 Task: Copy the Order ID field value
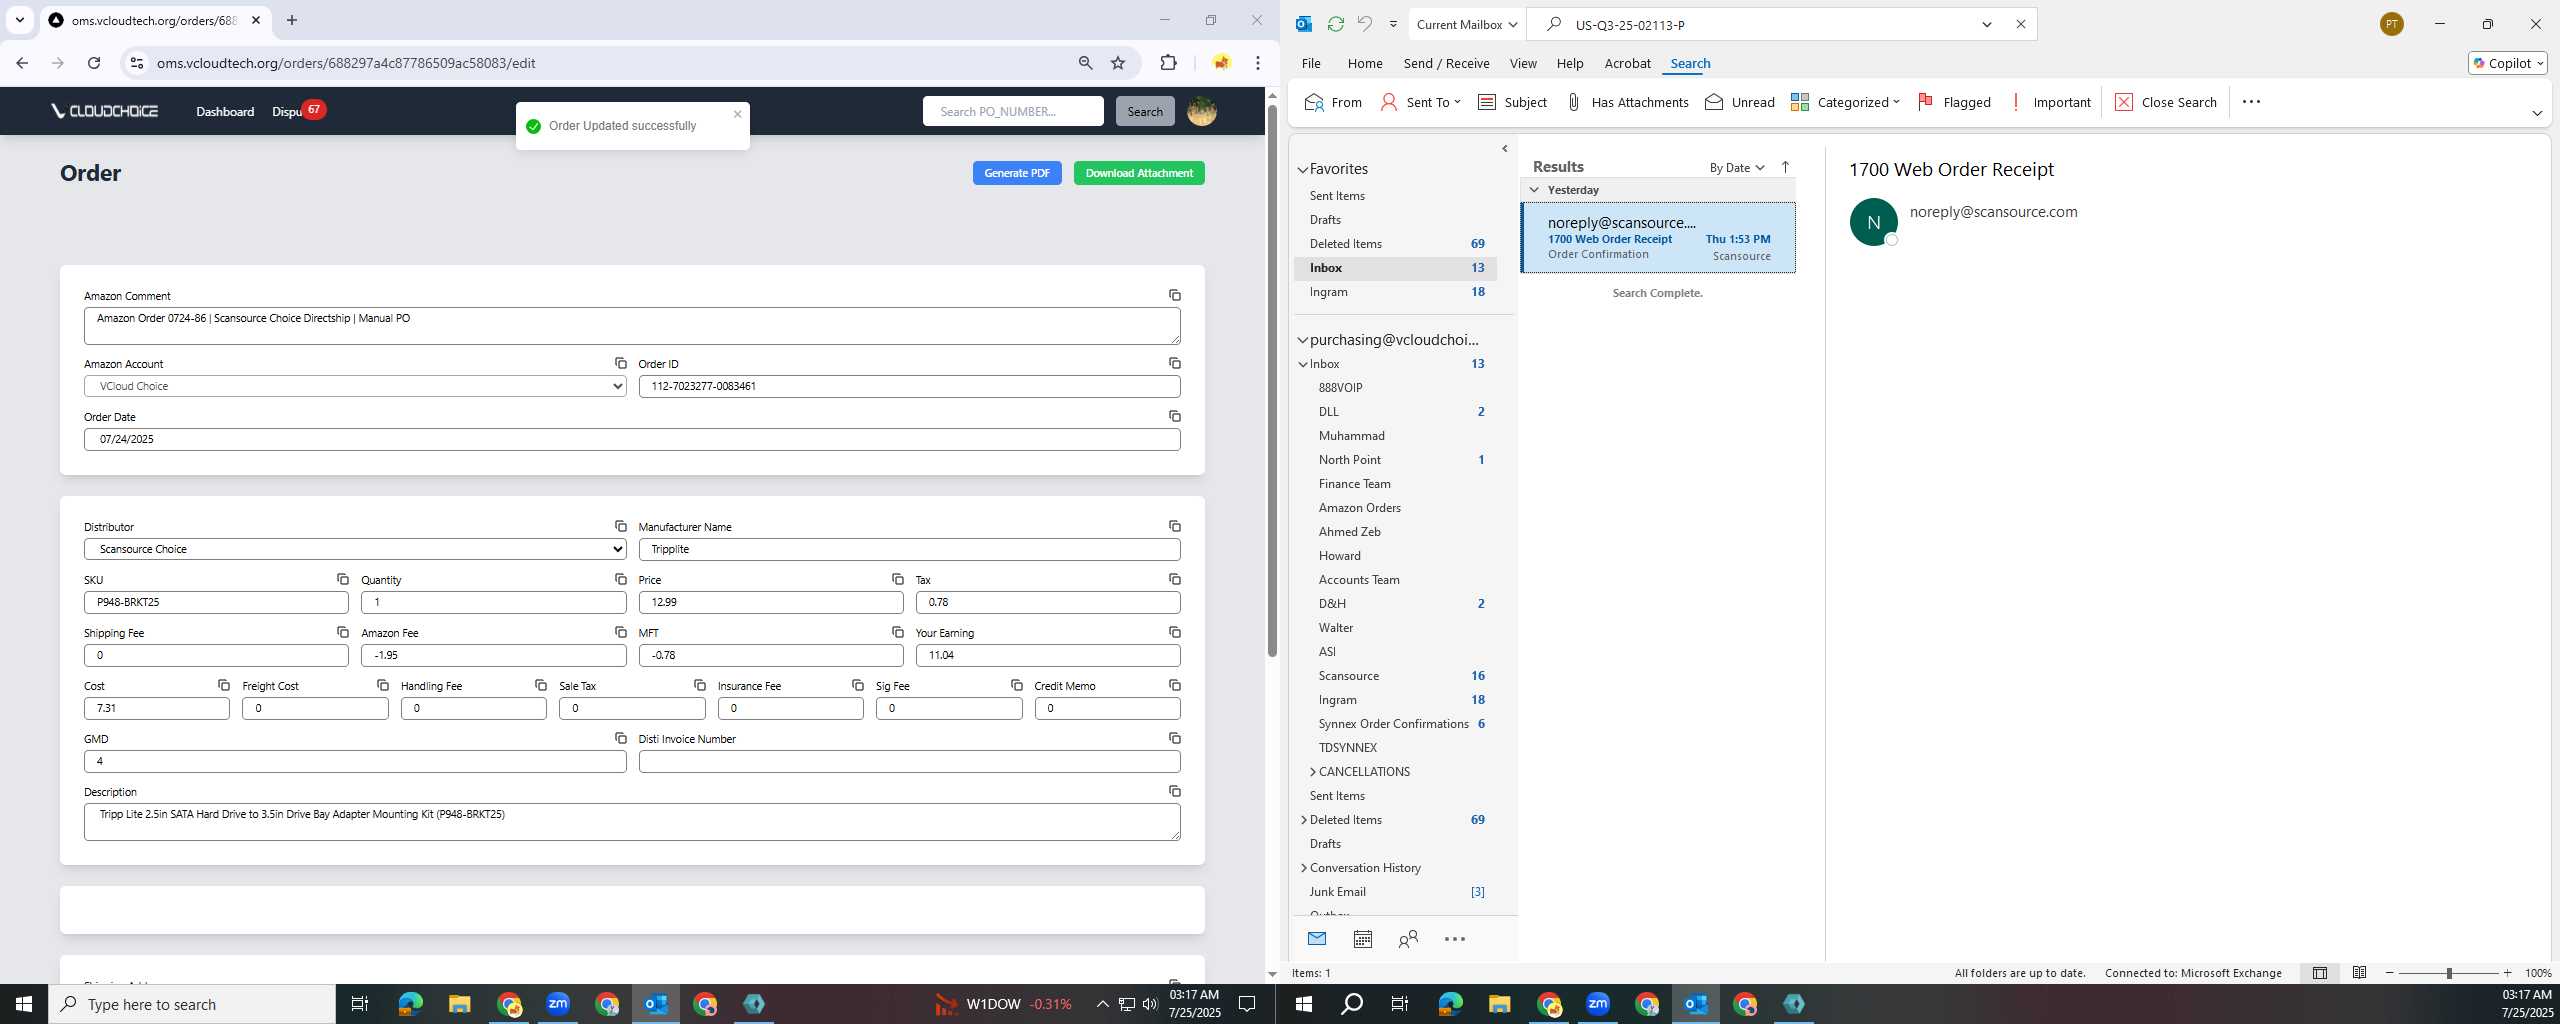pos(1175,363)
